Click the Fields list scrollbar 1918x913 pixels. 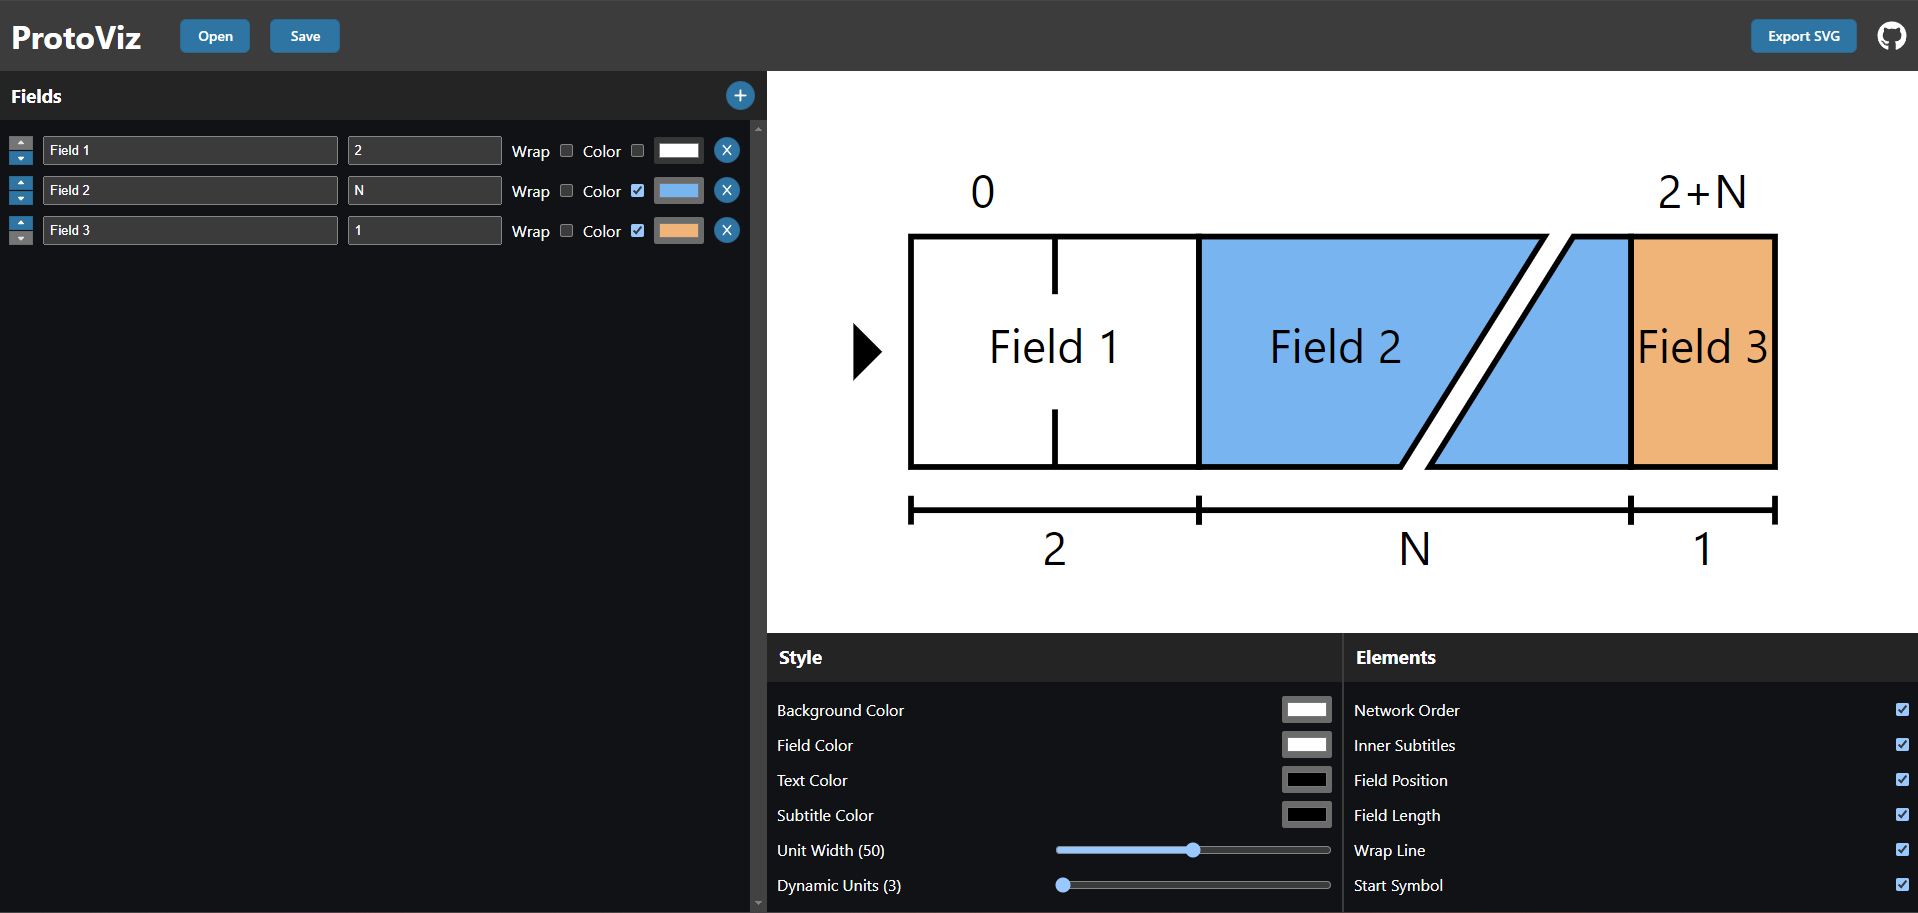click(x=758, y=515)
